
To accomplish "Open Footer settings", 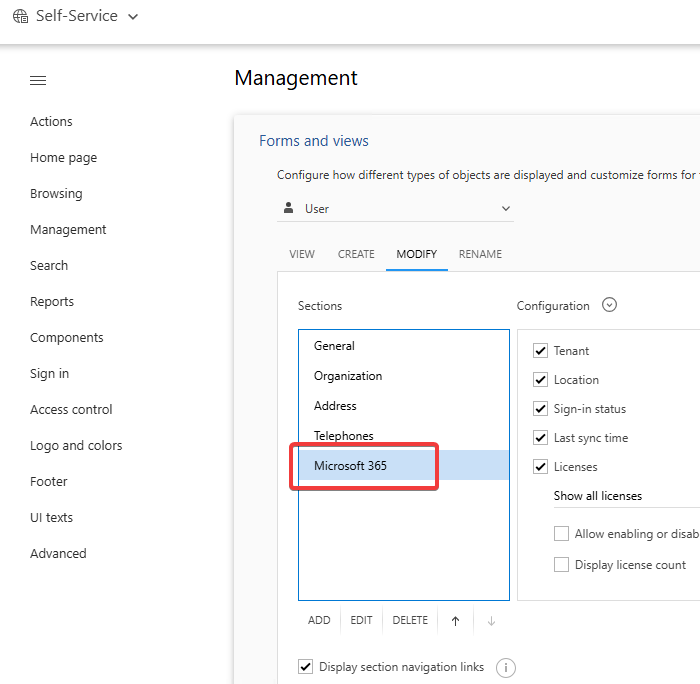I will tap(49, 482).
